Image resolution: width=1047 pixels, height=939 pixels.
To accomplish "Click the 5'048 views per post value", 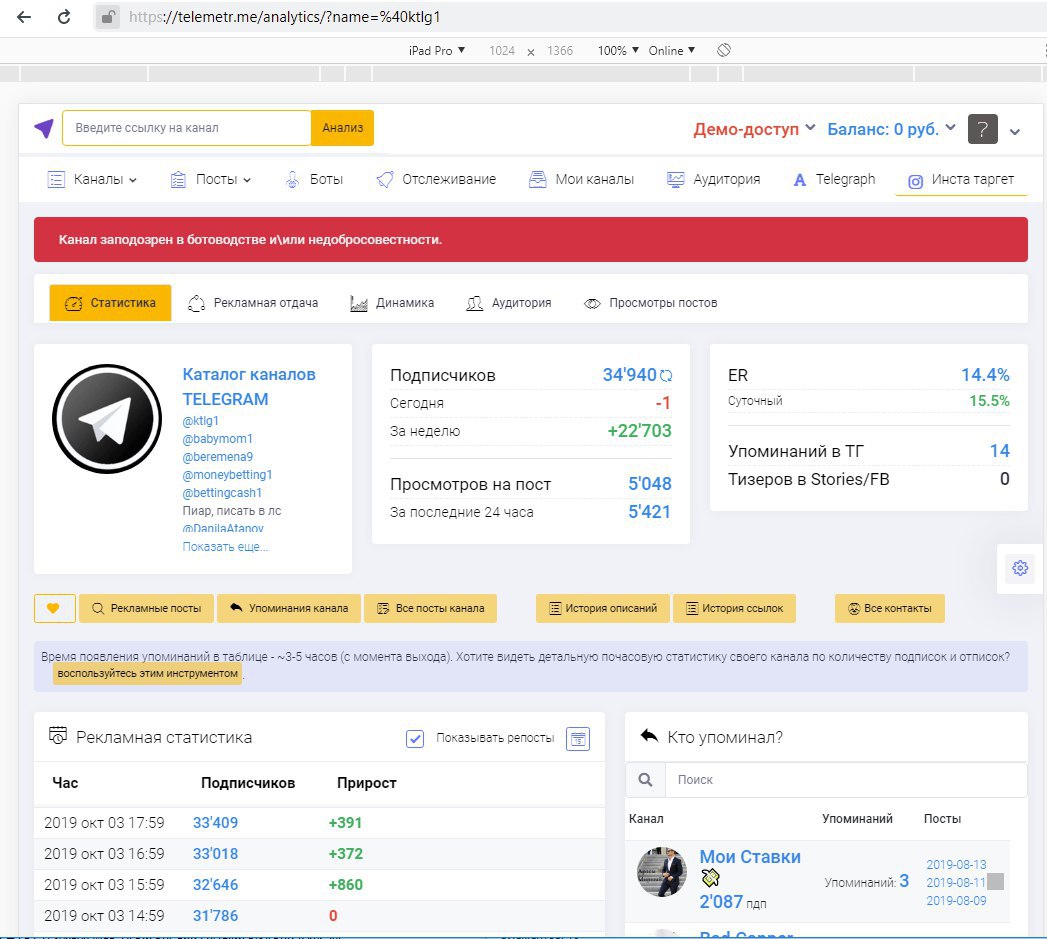I will tap(650, 484).
